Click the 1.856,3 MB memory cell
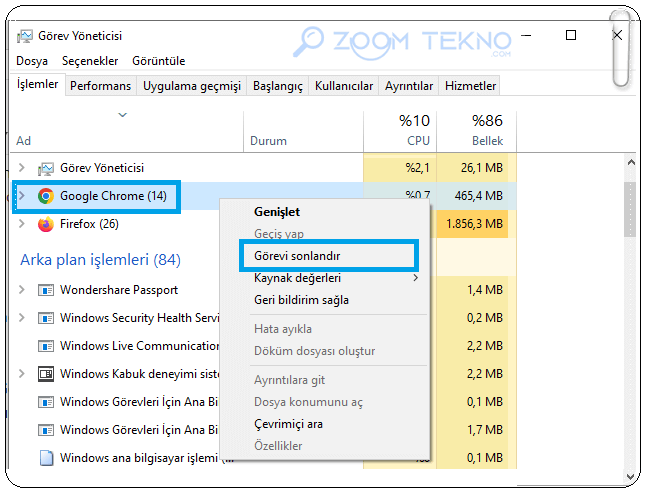Viewport: 646px width, 493px height. coord(475,224)
